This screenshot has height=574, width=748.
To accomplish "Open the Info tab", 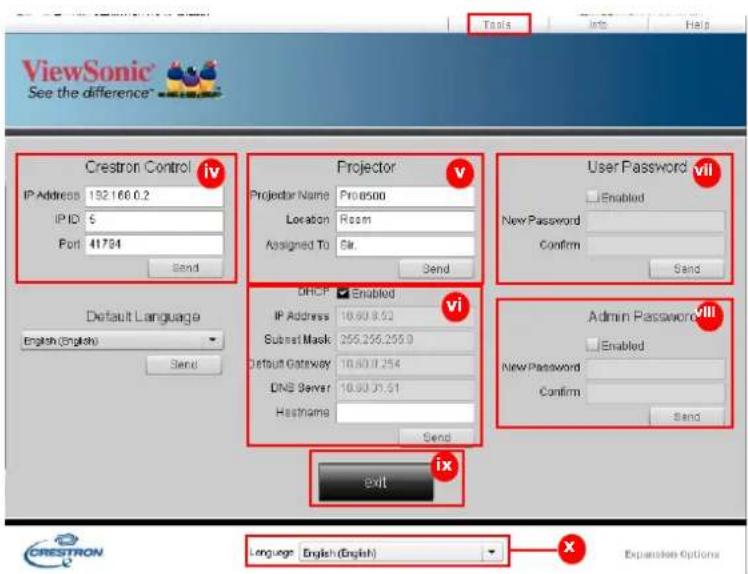I will point(598,24).
